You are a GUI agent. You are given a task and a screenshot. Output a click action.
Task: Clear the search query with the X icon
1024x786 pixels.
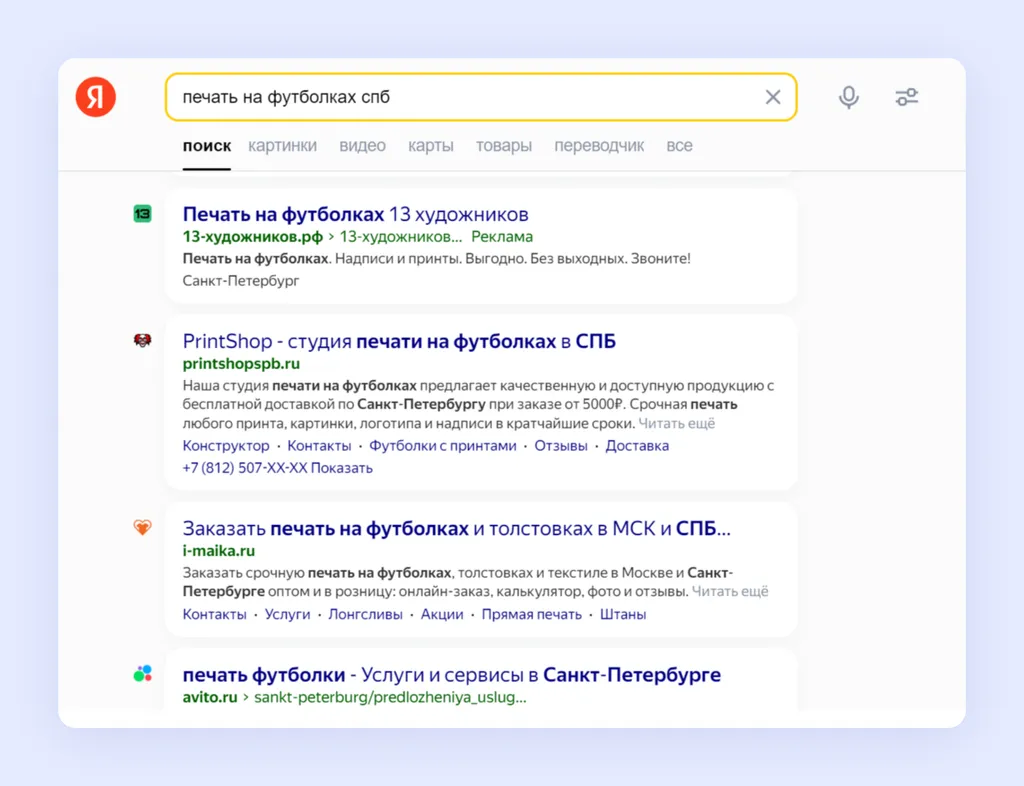tap(773, 97)
